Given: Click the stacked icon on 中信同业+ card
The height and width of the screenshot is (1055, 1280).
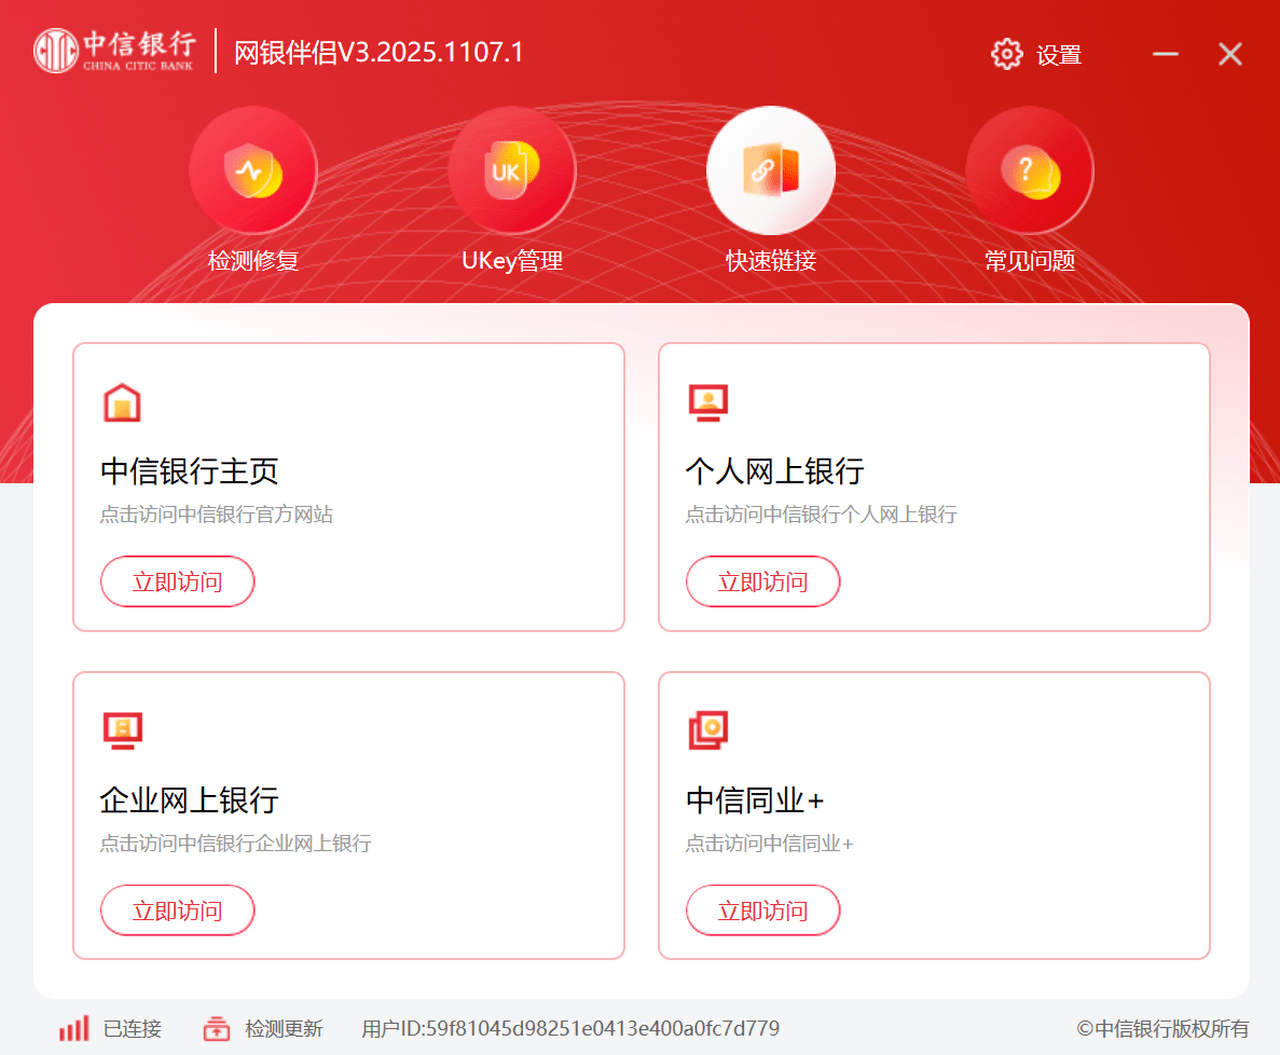Looking at the screenshot, I should [707, 729].
